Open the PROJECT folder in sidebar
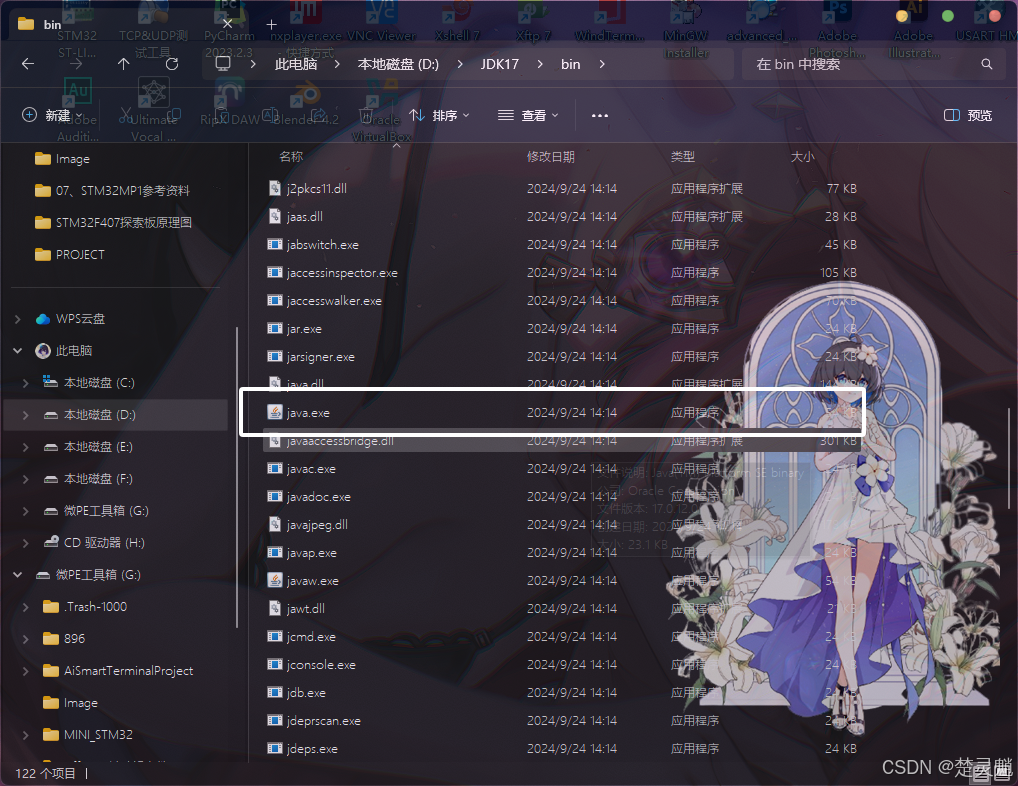 (x=116, y=254)
